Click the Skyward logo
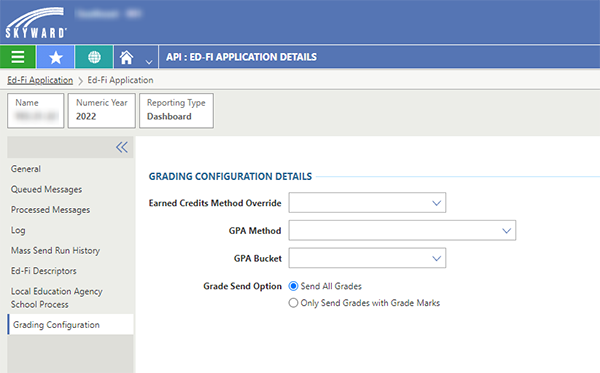The height and width of the screenshot is (373, 600). [x=36, y=23]
